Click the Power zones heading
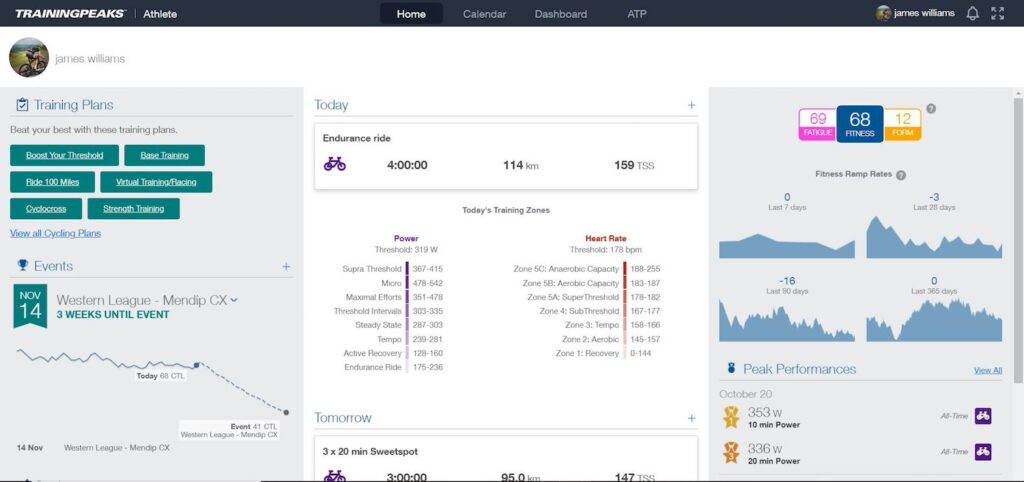 pyautogui.click(x=406, y=238)
